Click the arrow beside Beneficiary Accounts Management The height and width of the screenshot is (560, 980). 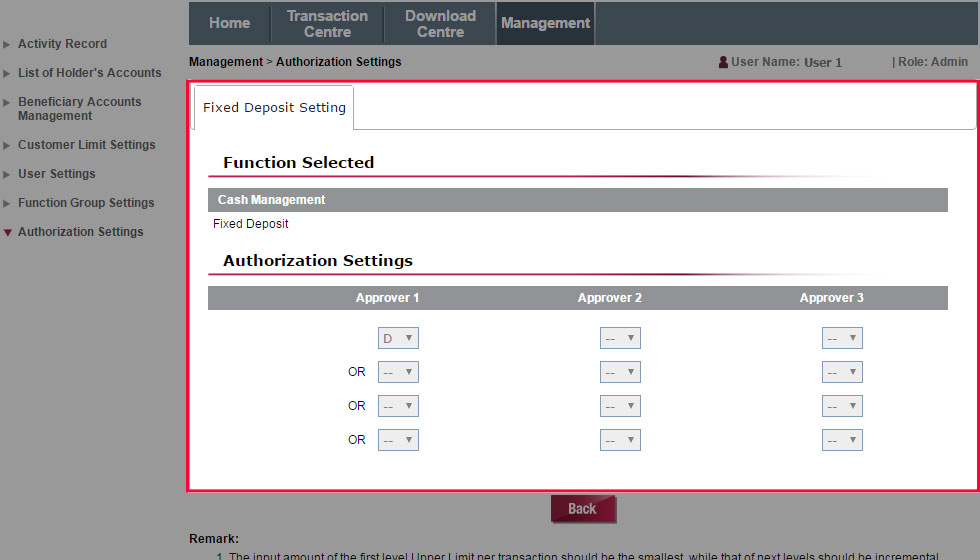(x=7, y=102)
